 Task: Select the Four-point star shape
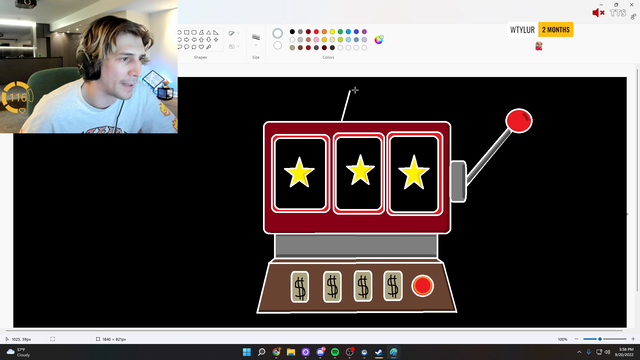pos(216,40)
